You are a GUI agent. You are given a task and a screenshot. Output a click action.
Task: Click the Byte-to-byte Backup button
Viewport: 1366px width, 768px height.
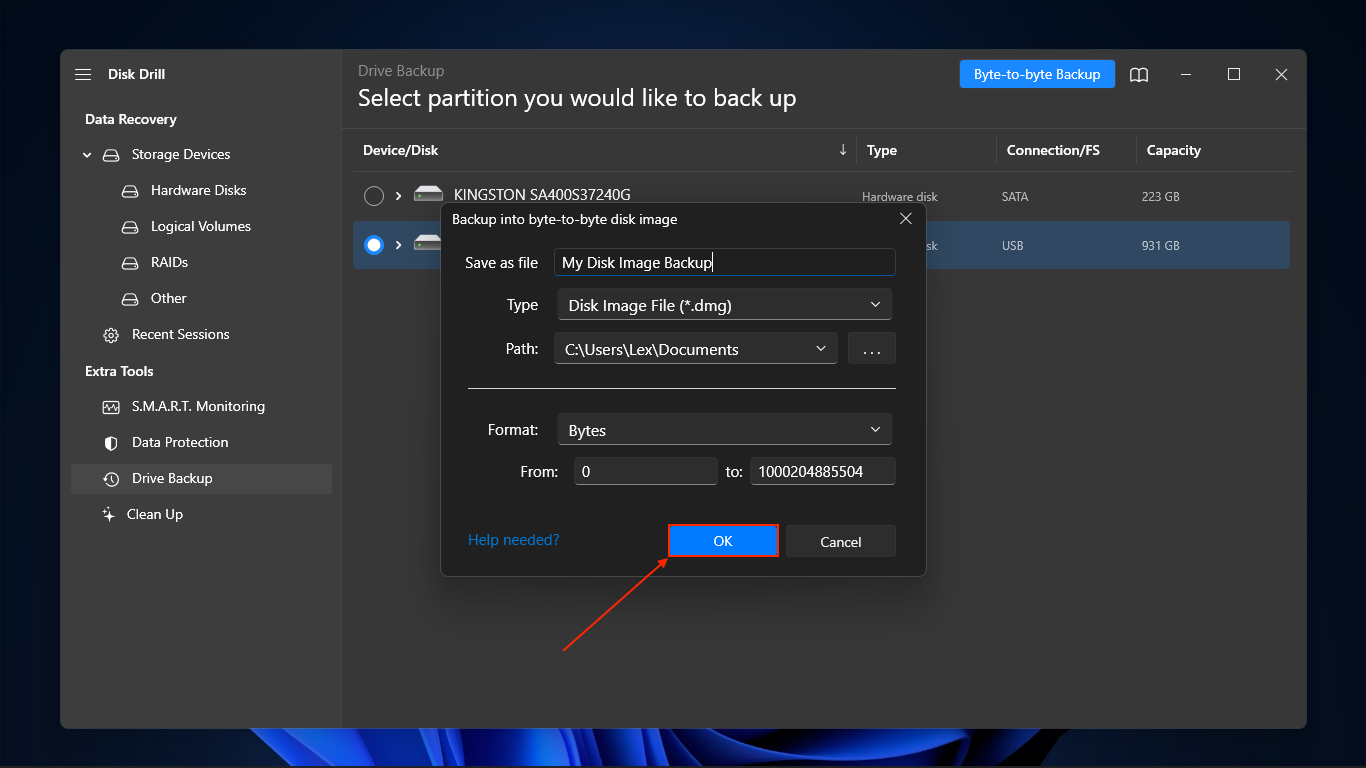point(1037,74)
